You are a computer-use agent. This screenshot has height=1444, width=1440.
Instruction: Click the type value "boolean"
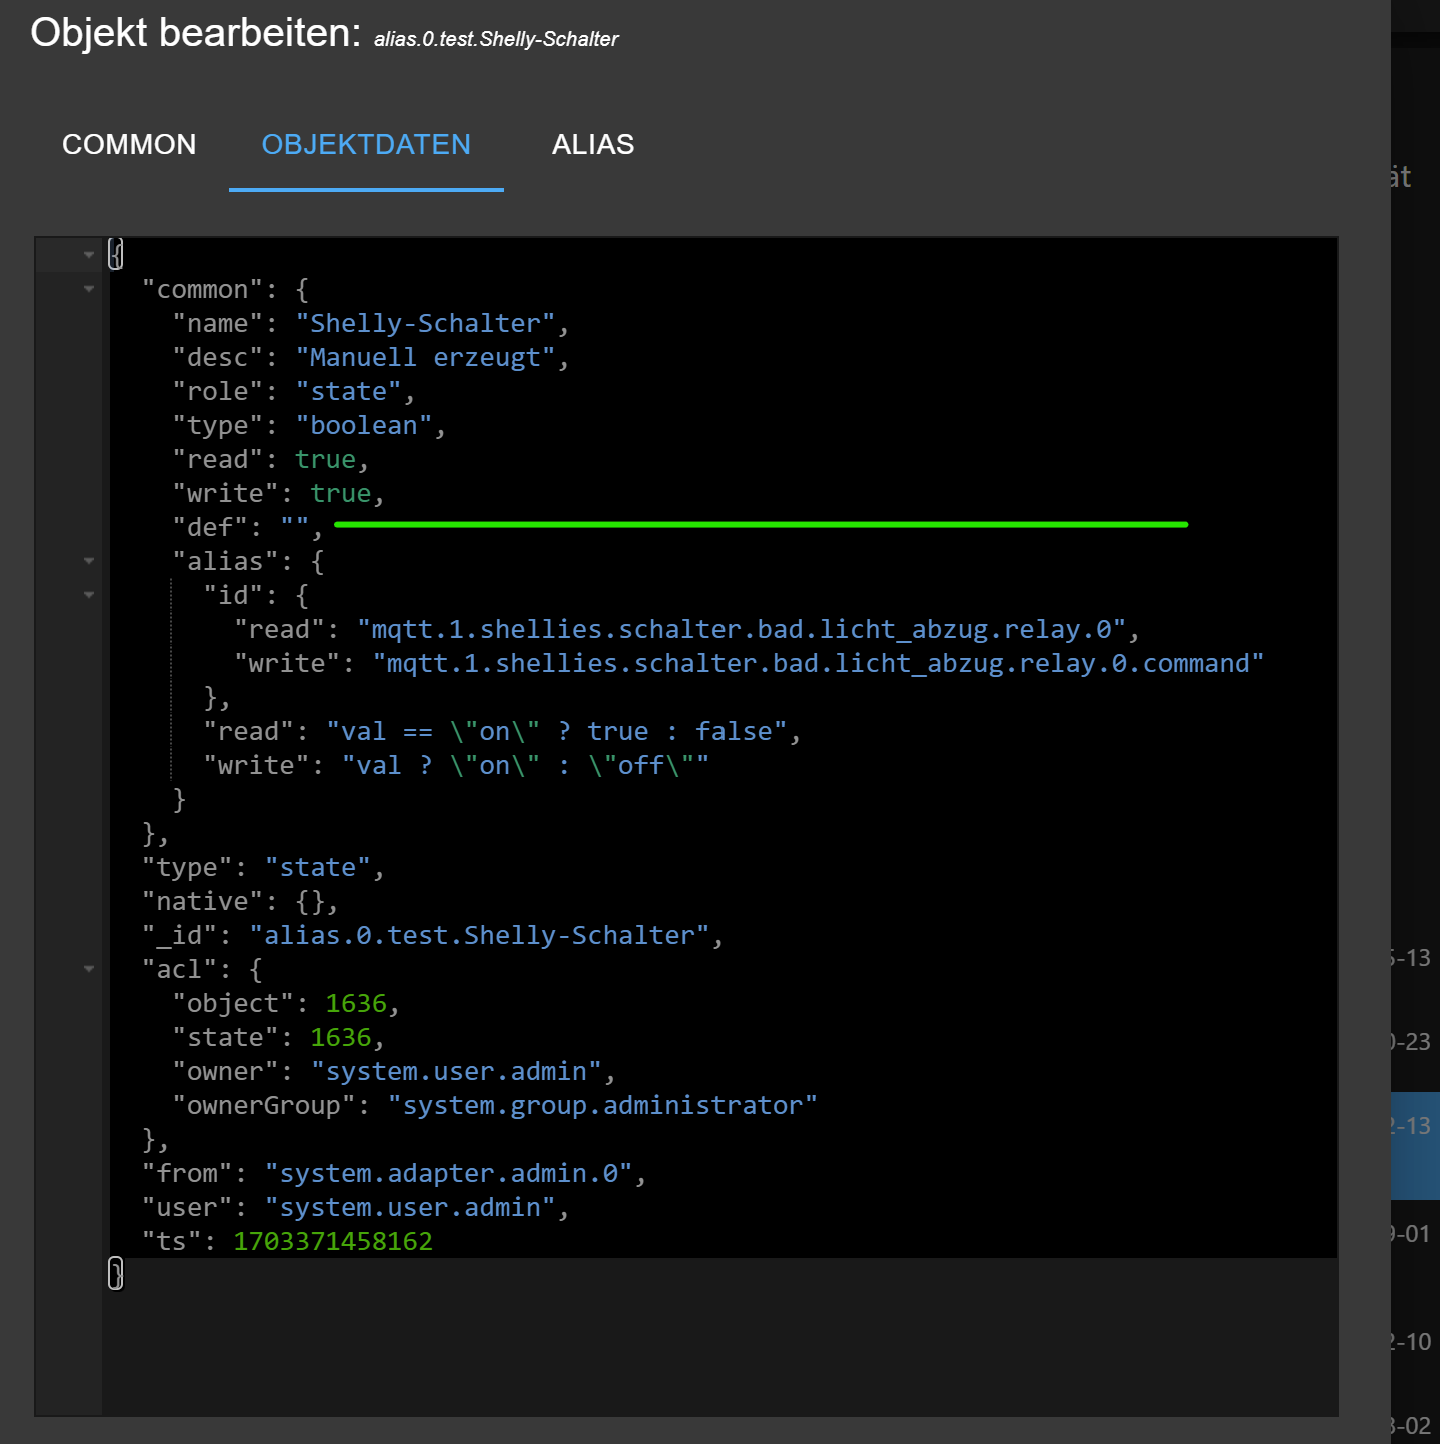[x=364, y=426]
